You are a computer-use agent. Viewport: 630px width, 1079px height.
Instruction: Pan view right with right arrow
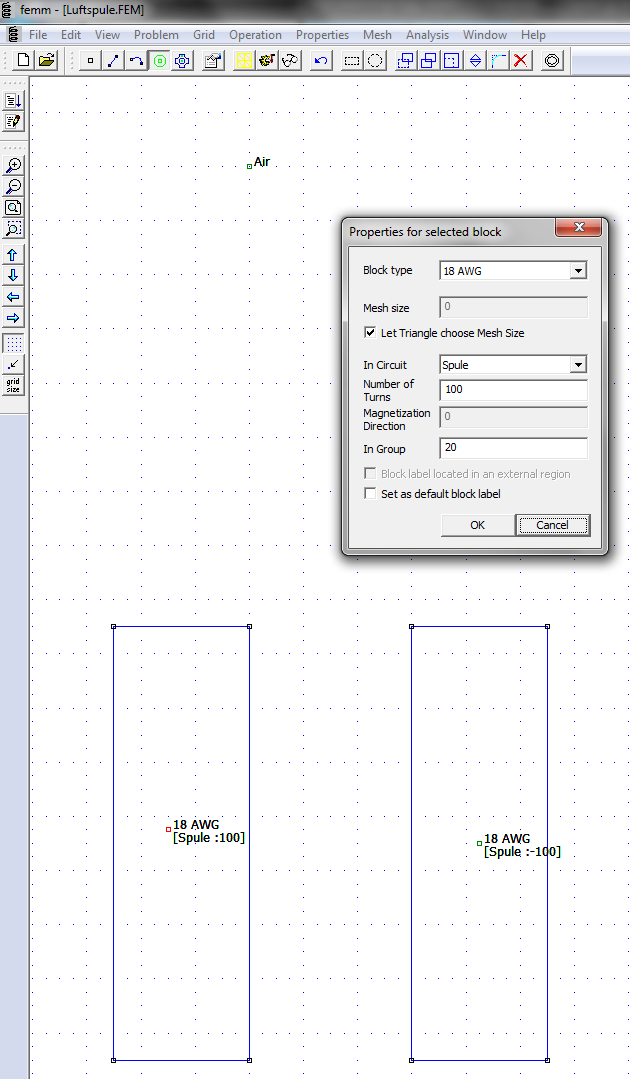point(12,319)
